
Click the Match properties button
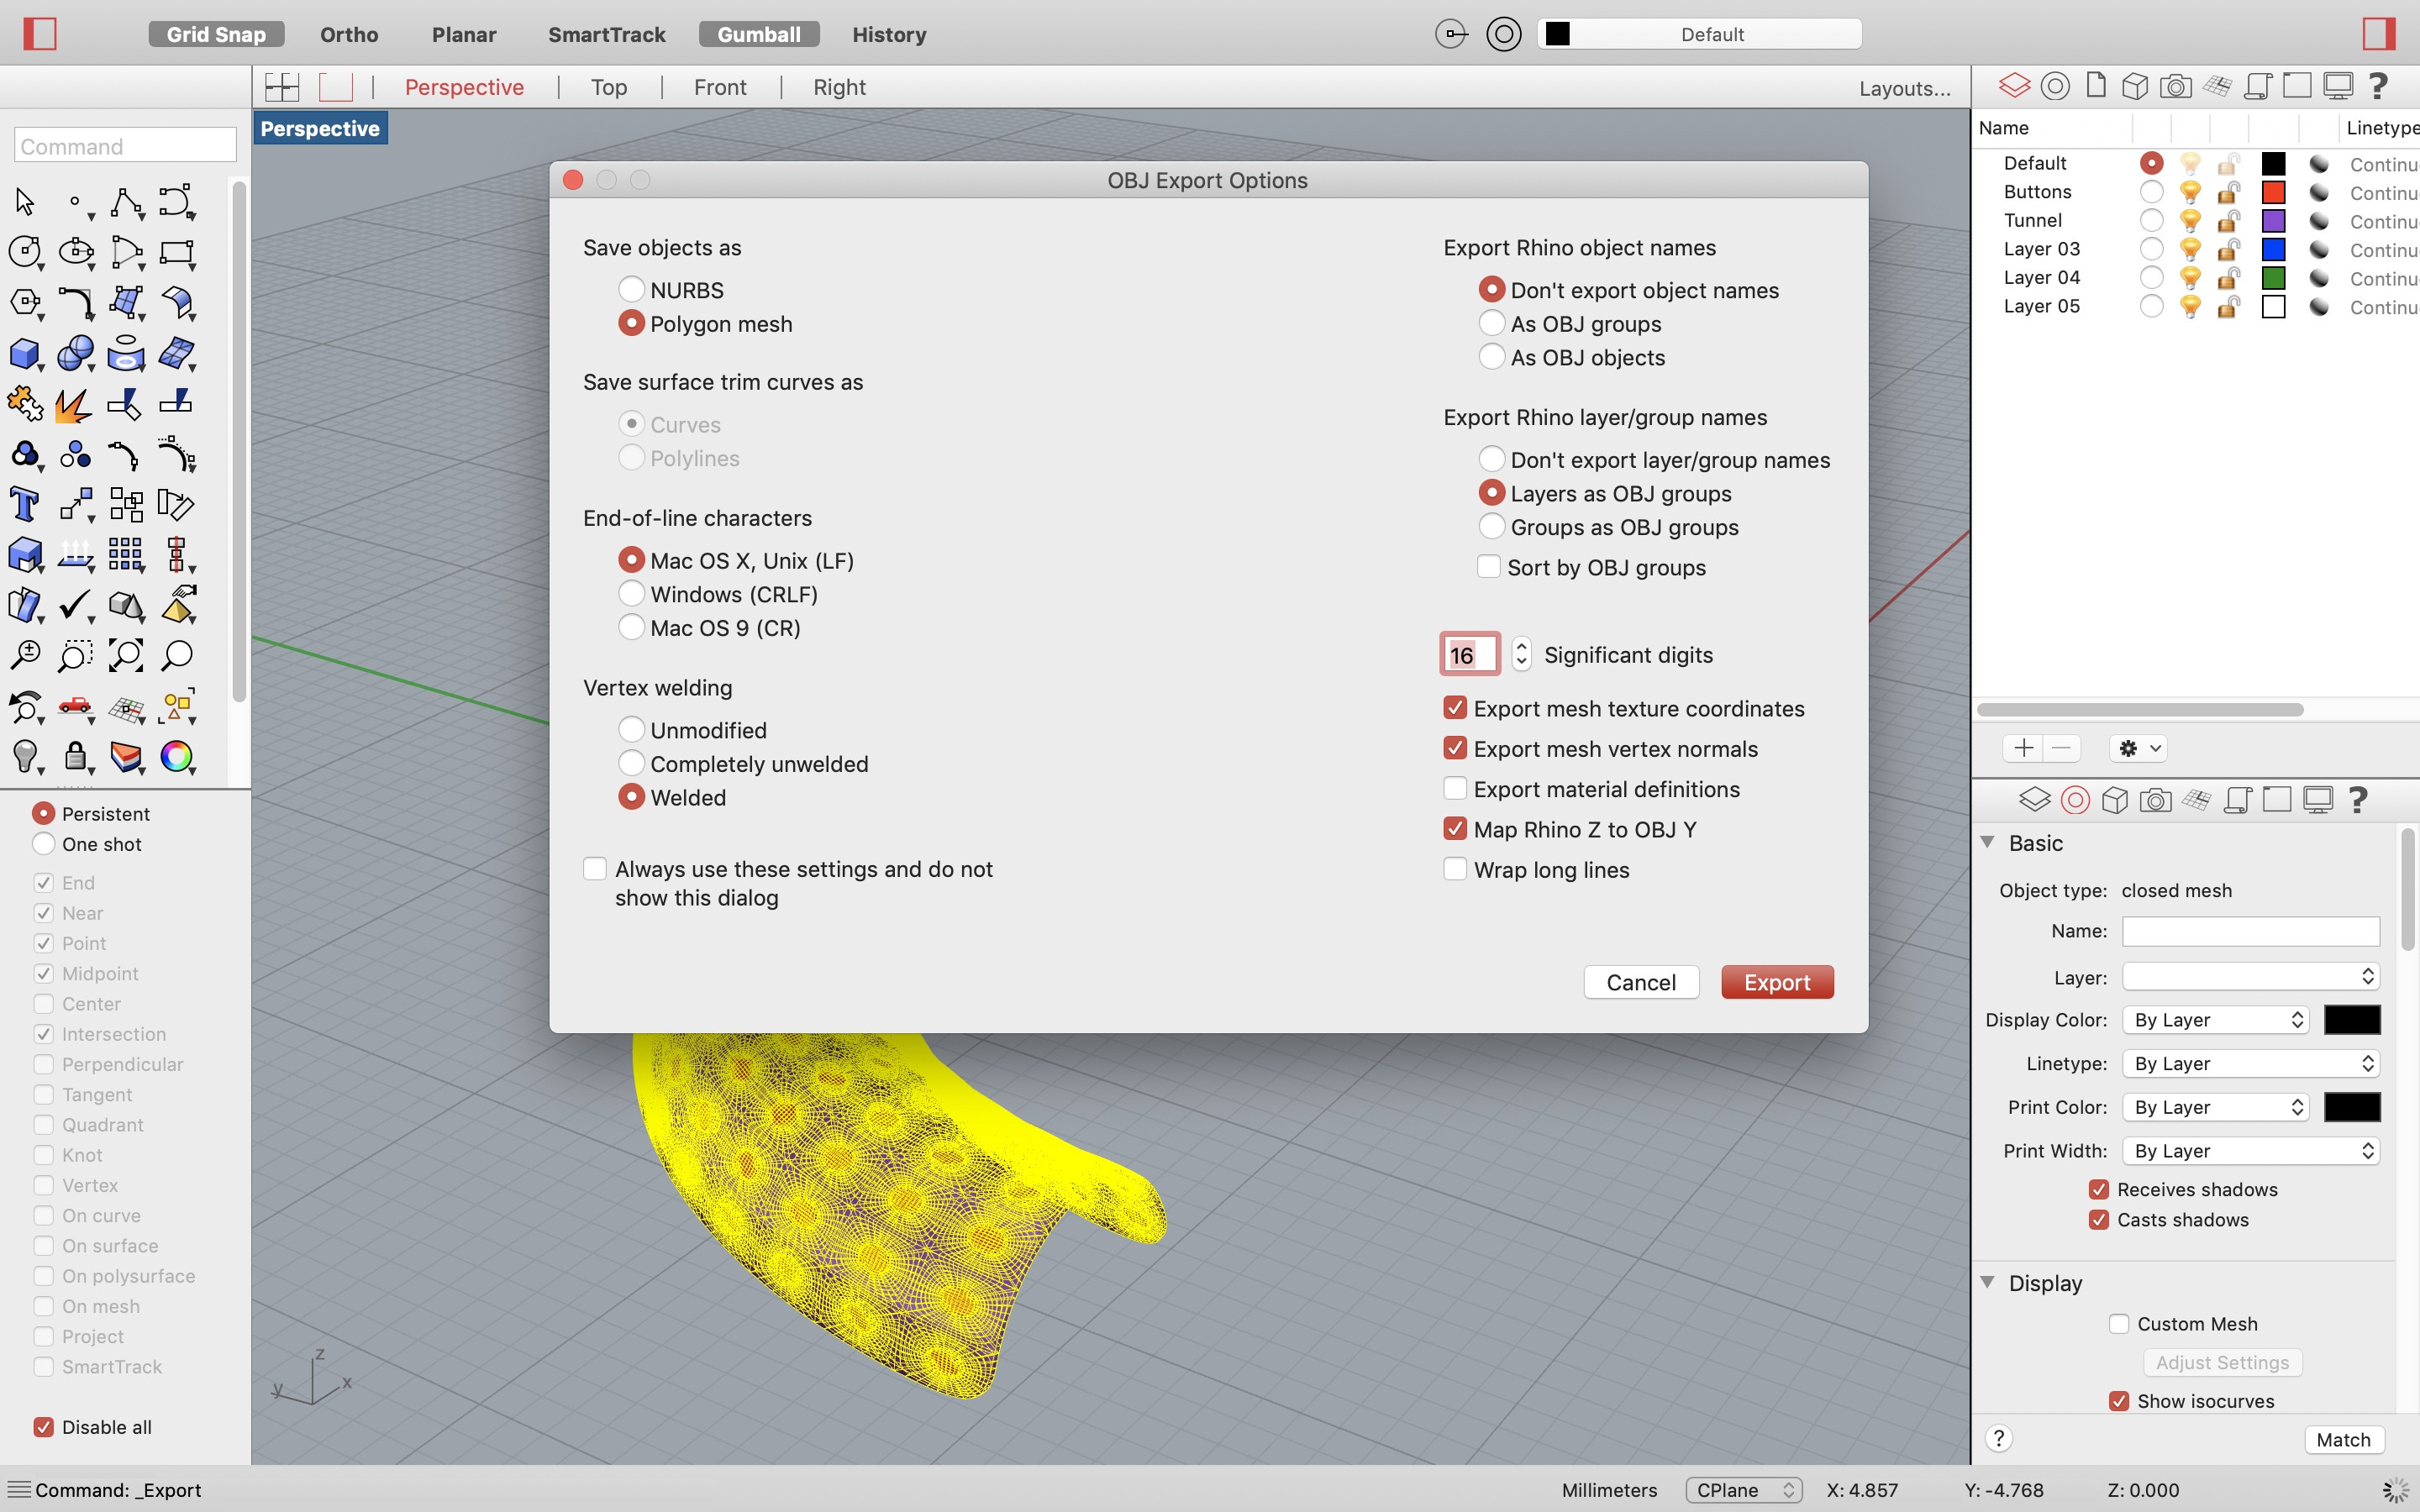[2344, 1439]
